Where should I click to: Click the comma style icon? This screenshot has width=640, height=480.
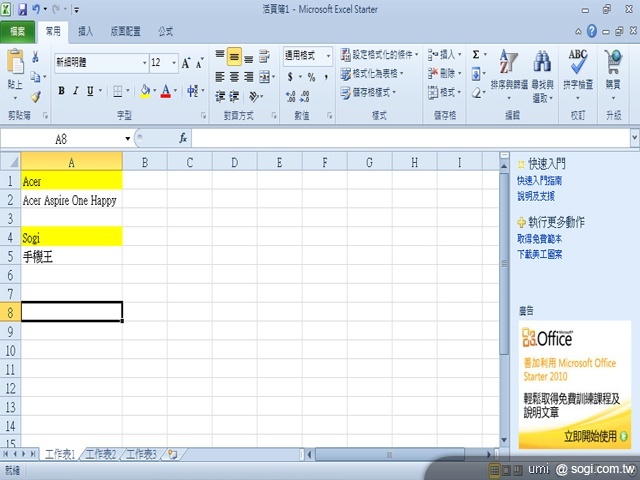(x=326, y=77)
